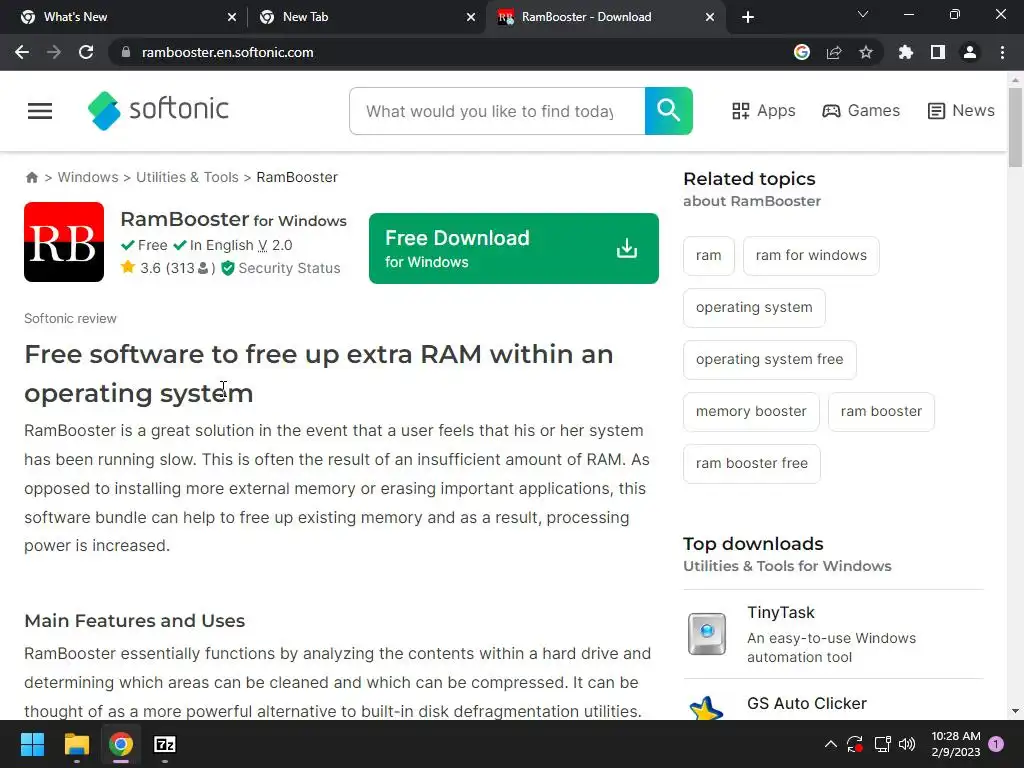Screen dimensions: 1024x768
Task: Close the New Tab tab
Action: (471, 17)
